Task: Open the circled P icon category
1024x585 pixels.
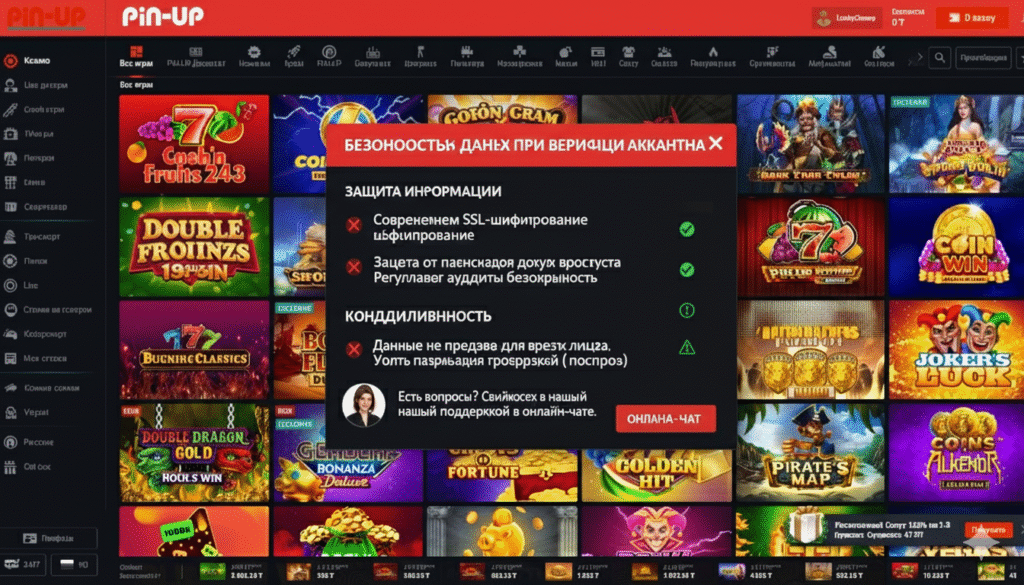Action: [x=329, y=57]
